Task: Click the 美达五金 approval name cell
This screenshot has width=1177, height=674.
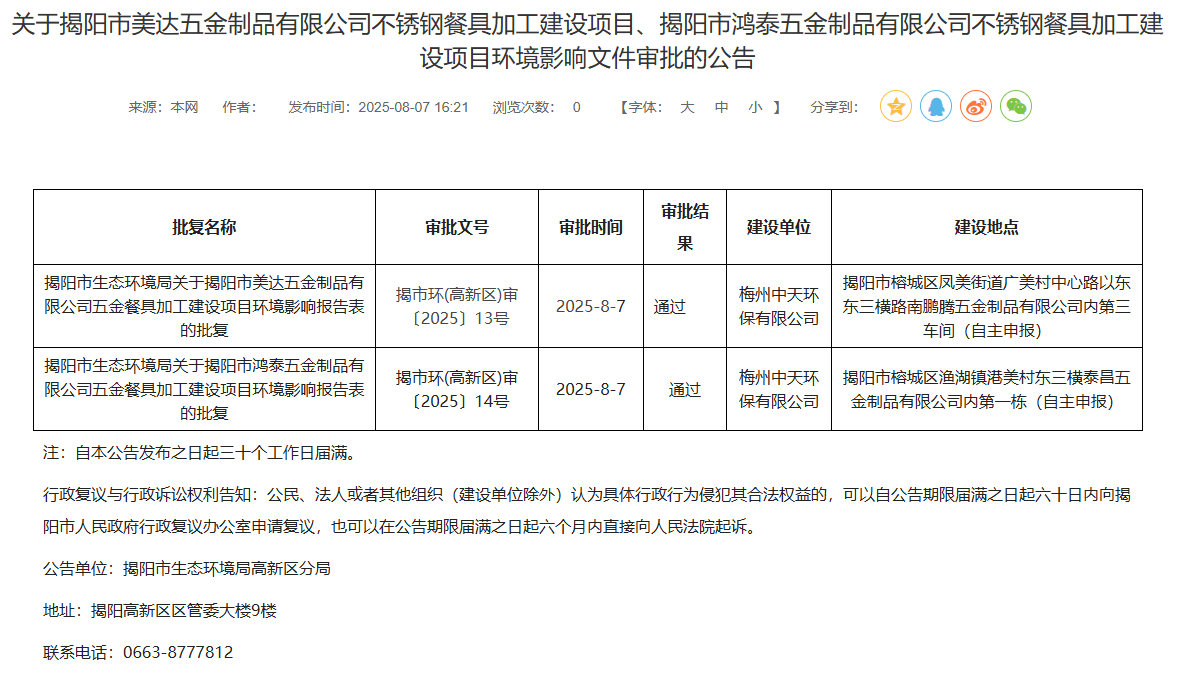Action: pyautogui.click(x=204, y=306)
